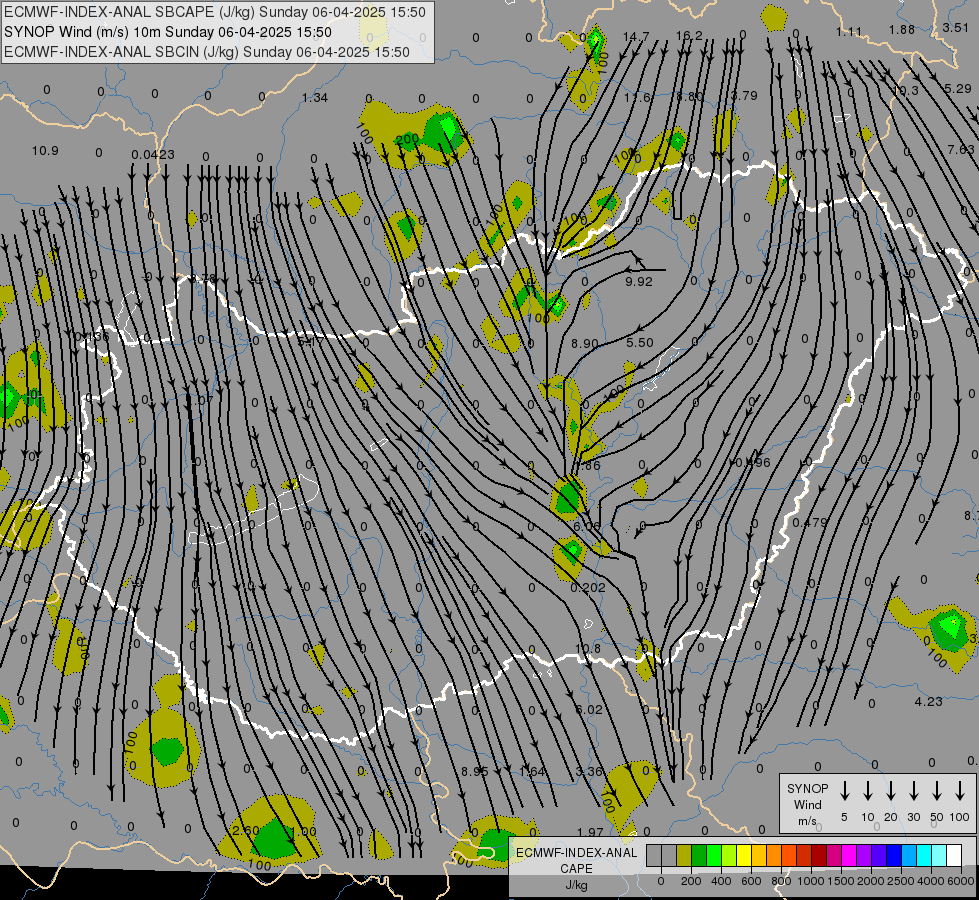Image resolution: width=979 pixels, height=900 pixels.
Task: Click the 100 m/s wind arrow in legend
Action: [x=960, y=791]
